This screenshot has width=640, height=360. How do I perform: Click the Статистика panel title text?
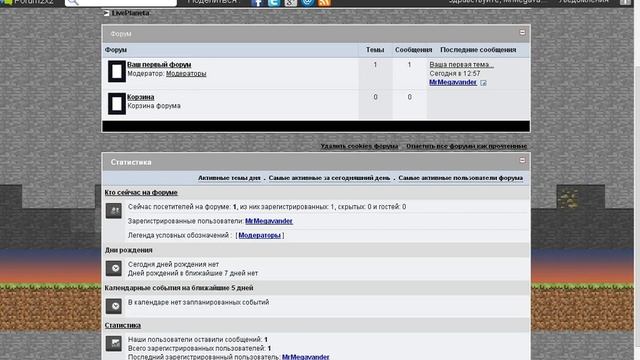coord(131,162)
